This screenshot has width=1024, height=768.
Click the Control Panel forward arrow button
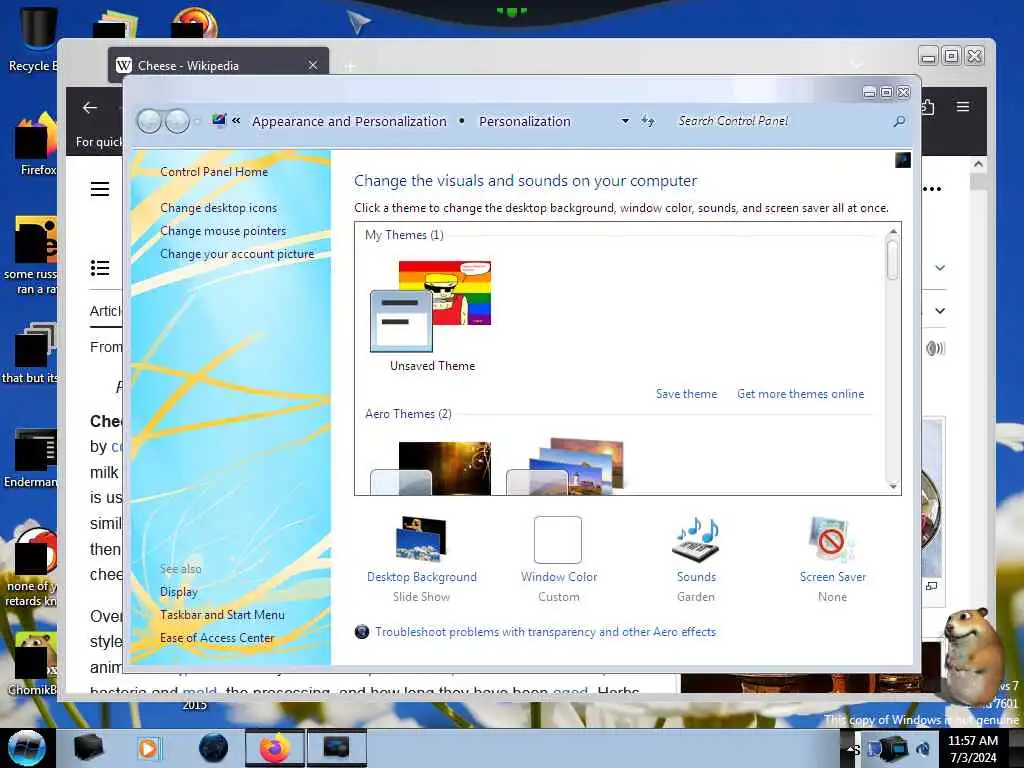pos(177,121)
